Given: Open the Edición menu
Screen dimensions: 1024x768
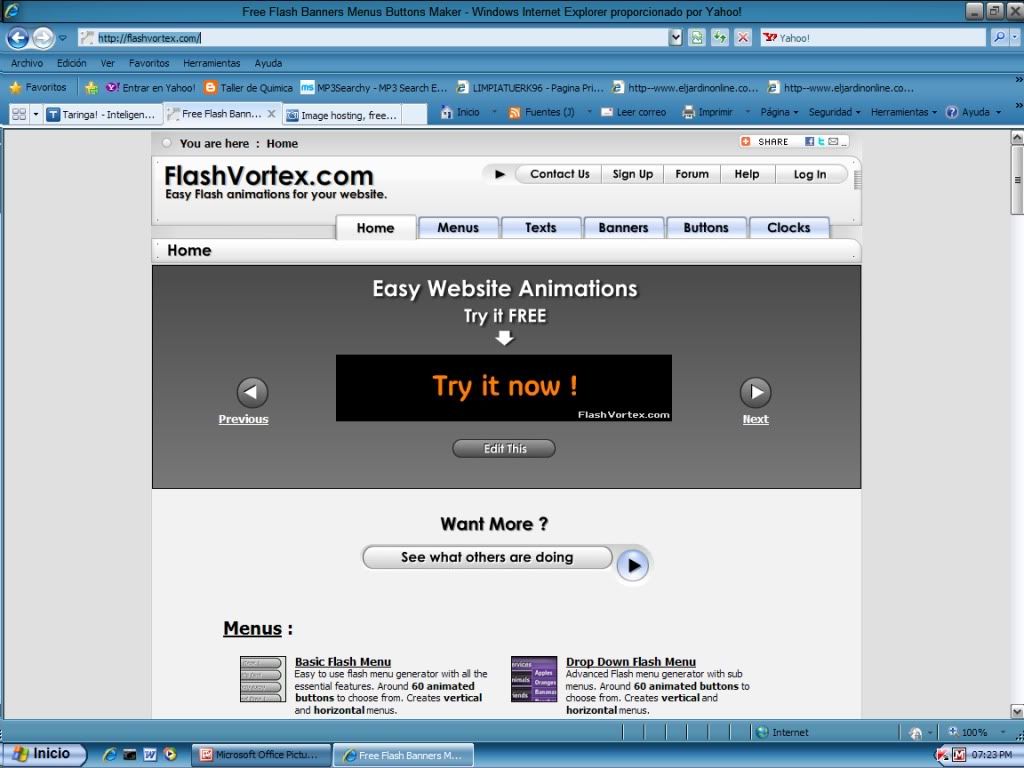Looking at the screenshot, I should click(x=72, y=63).
